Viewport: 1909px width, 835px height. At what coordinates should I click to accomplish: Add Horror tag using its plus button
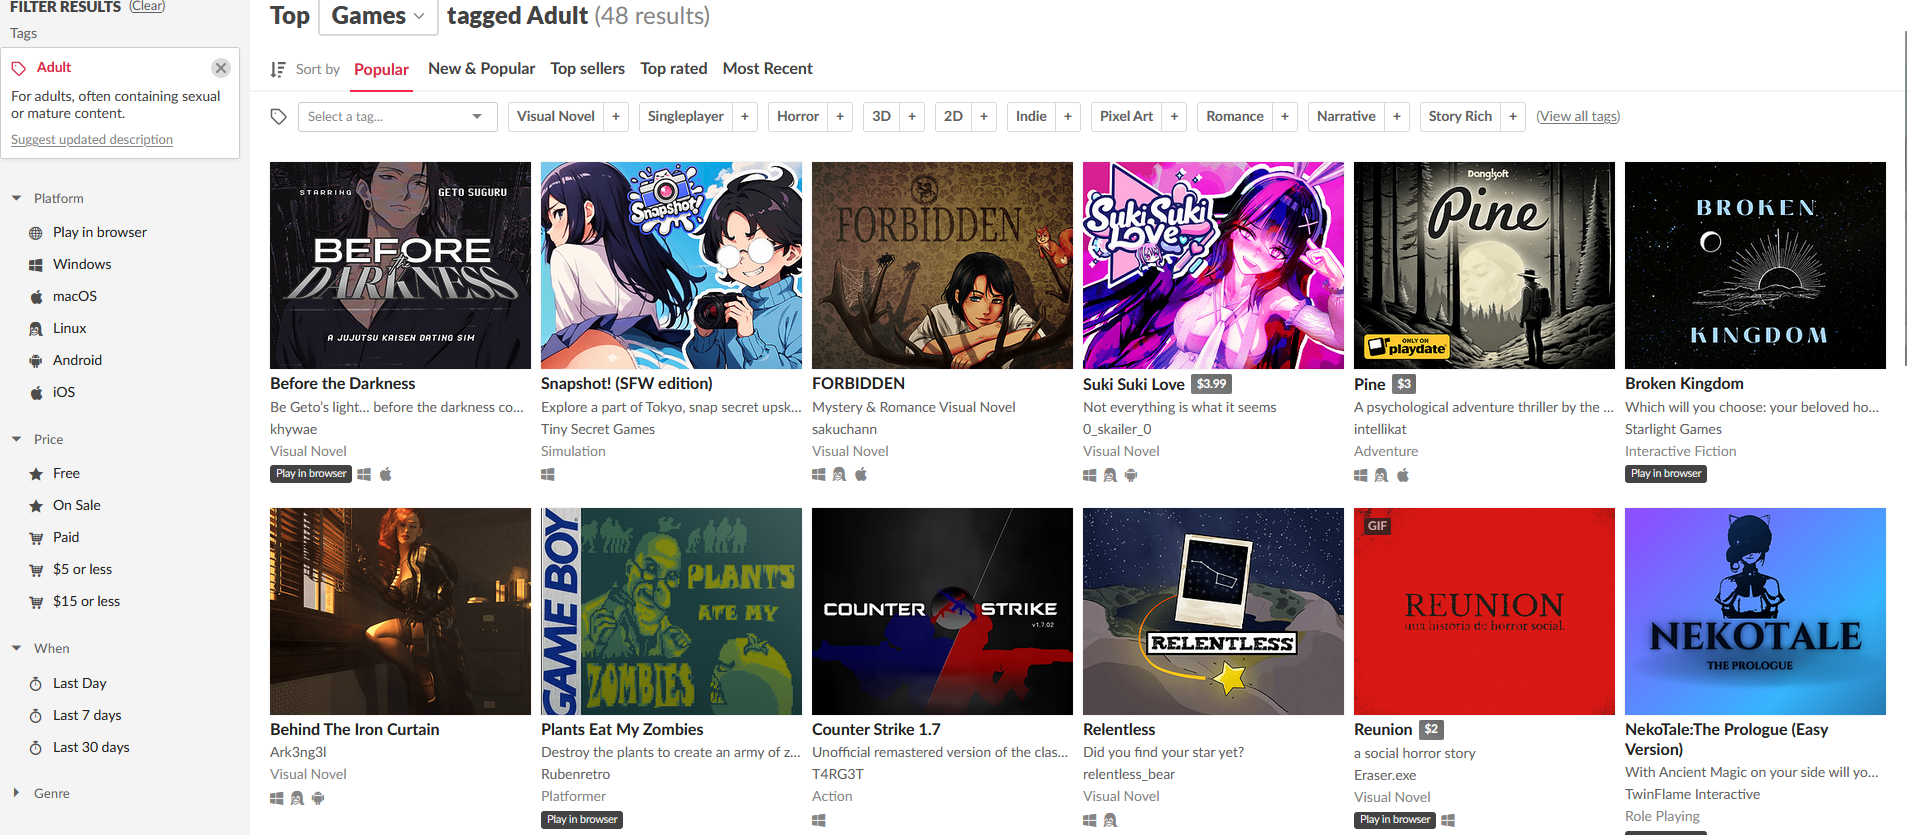coord(840,117)
